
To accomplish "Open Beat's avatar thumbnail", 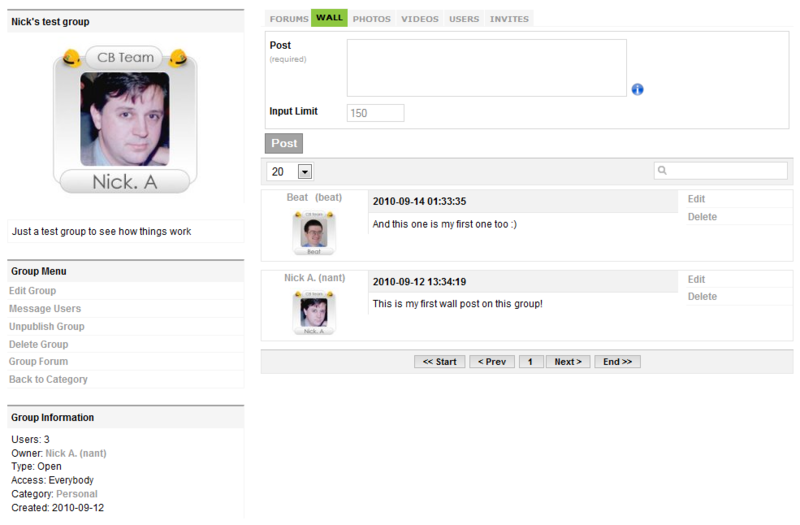I will (x=314, y=233).
